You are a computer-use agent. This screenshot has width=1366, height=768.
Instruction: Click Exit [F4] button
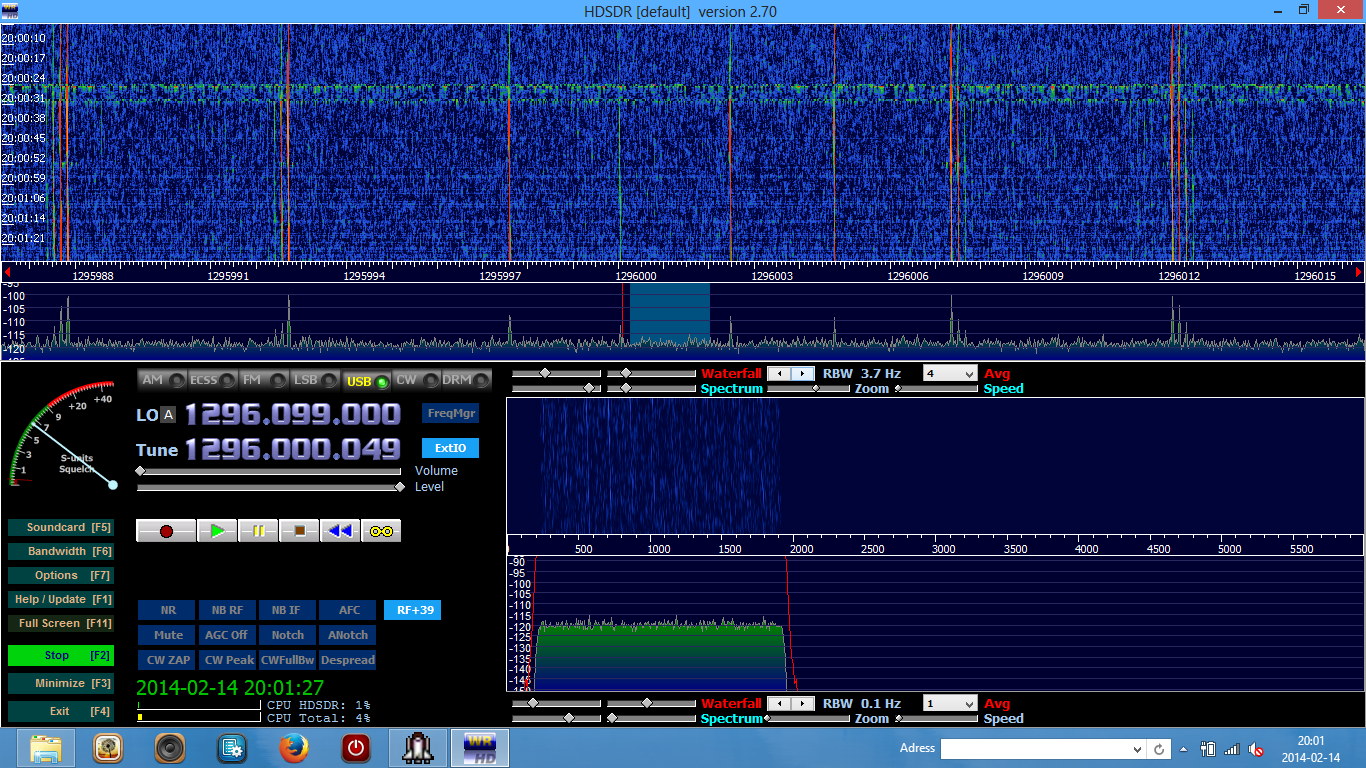(x=60, y=711)
